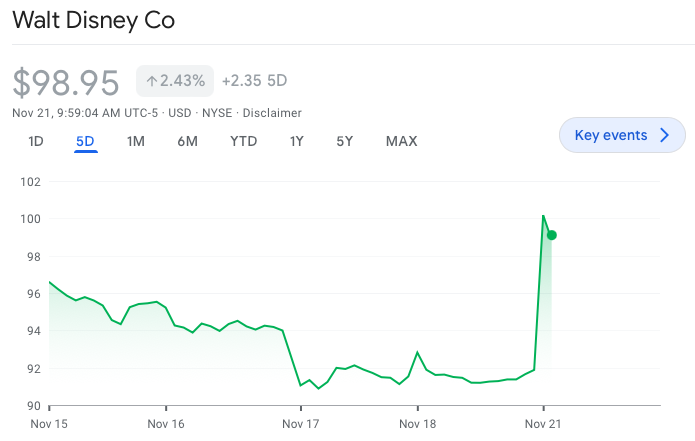Screen dimensions: 695x441
Task: Click the Walt Disney Co title
Action: point(94,20)
